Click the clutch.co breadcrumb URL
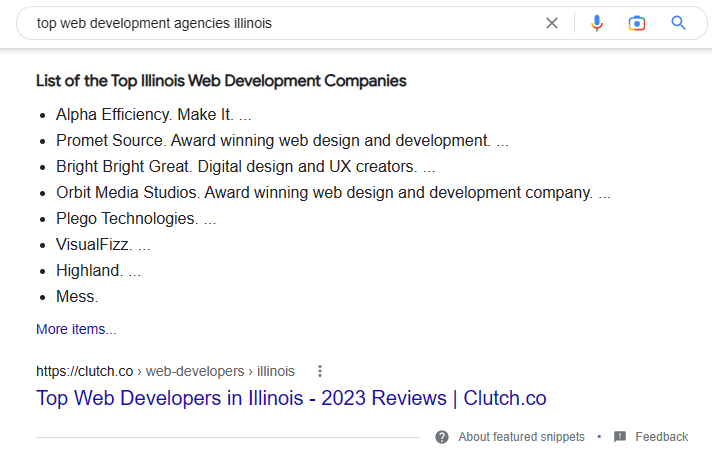Viewport: 712px width, 452px height. coord(165,371)
